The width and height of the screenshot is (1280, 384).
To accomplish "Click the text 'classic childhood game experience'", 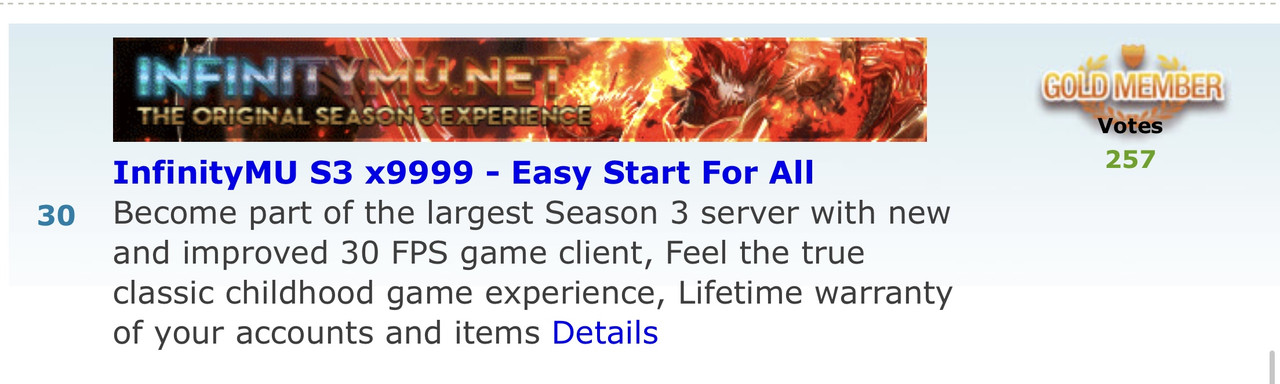I will (x=390, y=293).
